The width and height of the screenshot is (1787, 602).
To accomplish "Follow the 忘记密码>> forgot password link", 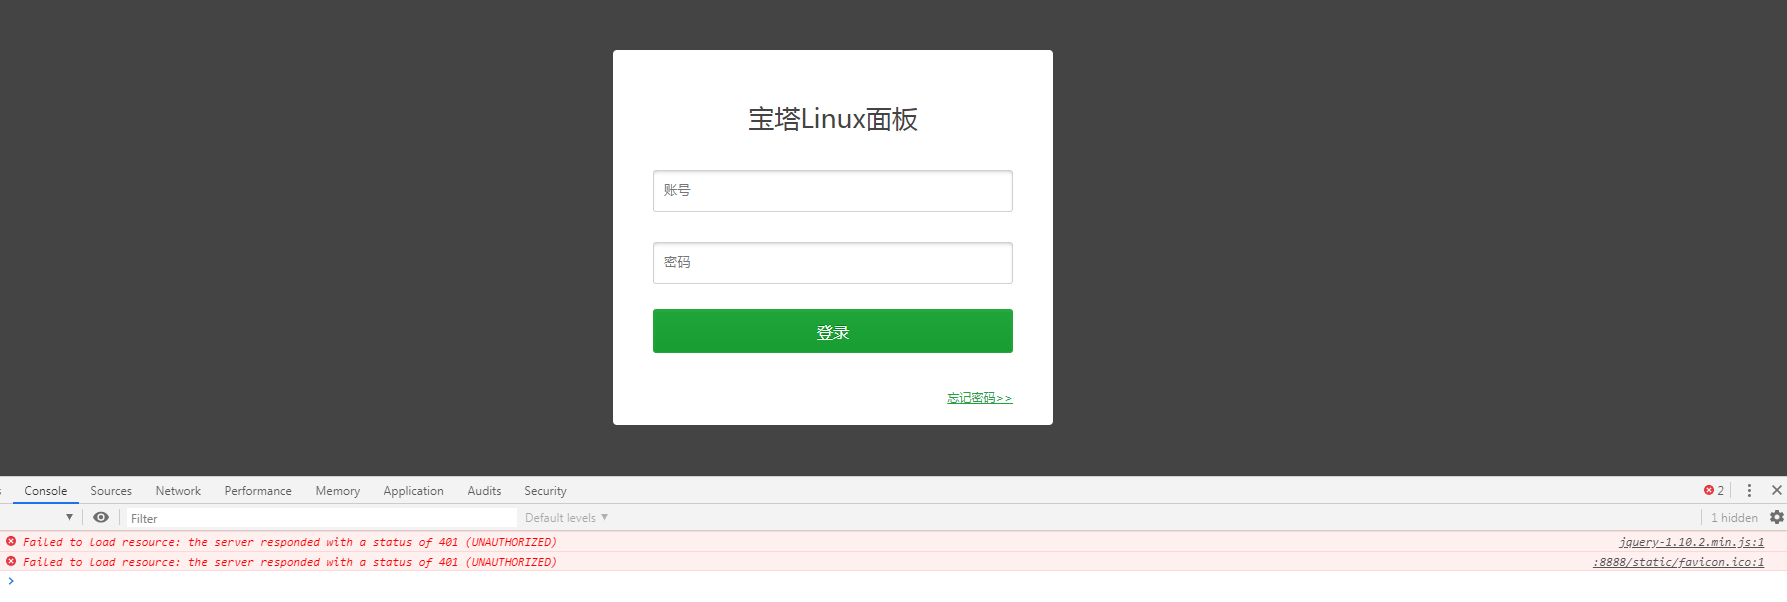I will pyautogui.click(x=979, y=398).
